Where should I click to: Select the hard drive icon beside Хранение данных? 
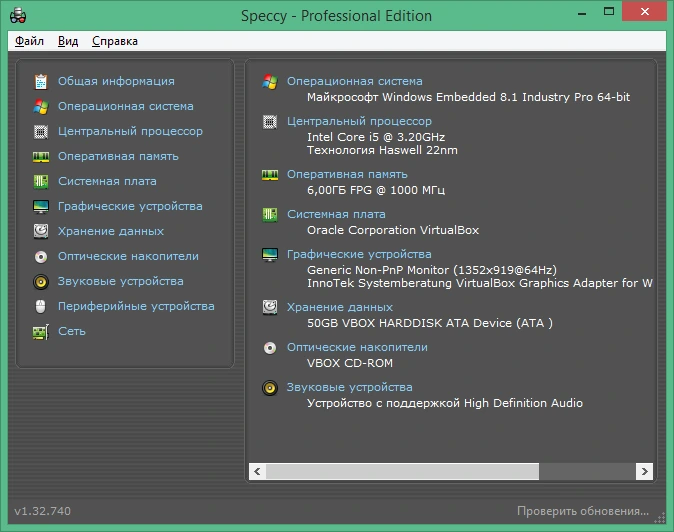tap(41, 231)
